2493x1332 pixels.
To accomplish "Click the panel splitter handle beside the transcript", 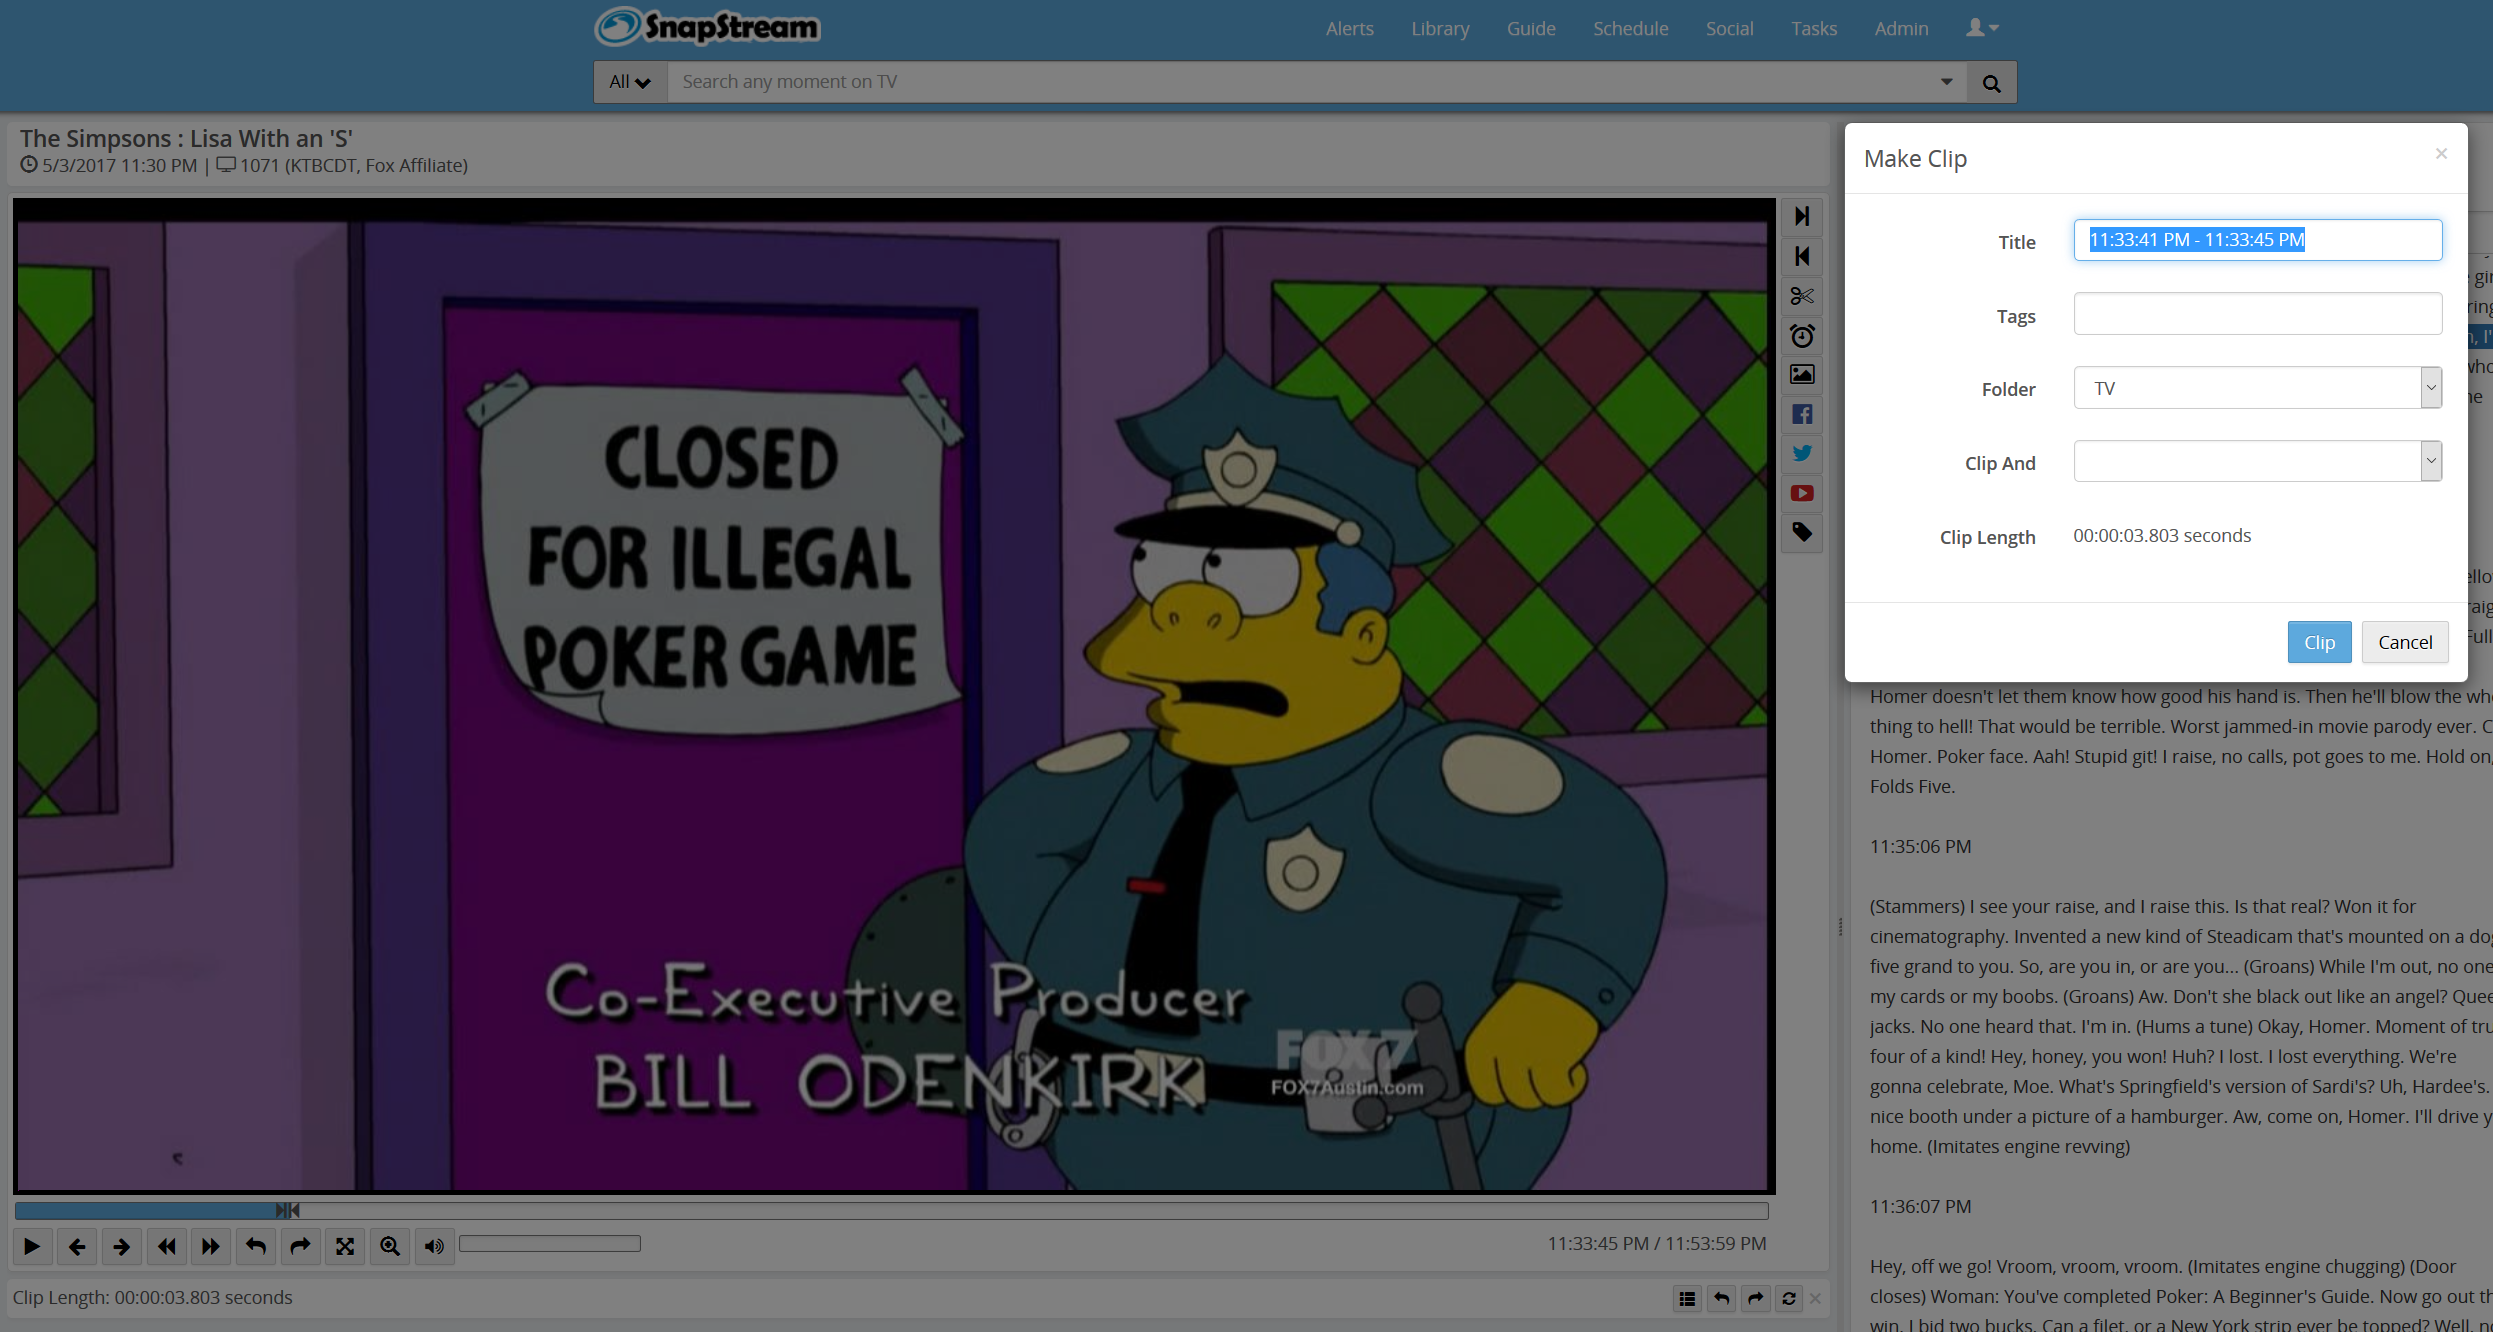I will pyautogui.click(x=1839, y=927).
